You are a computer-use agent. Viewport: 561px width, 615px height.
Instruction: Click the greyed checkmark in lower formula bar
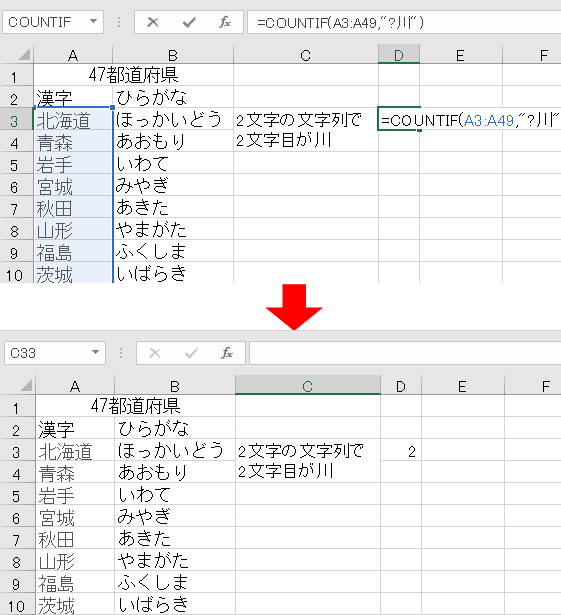click(191, 353)
